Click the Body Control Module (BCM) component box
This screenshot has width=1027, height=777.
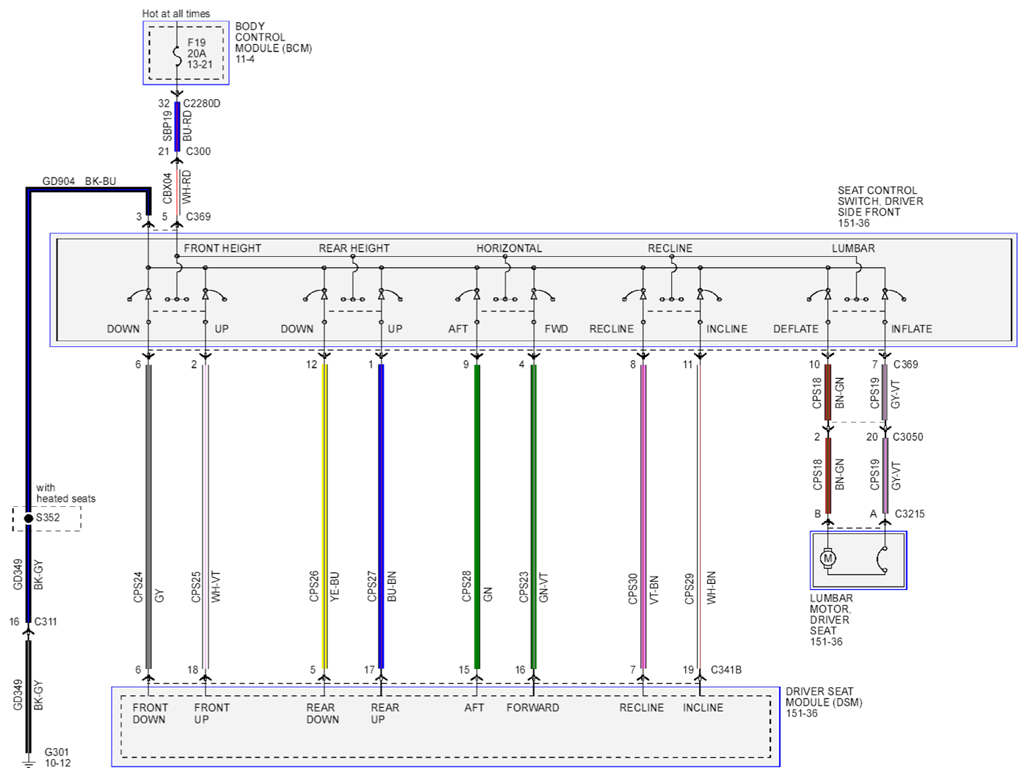[186, 52]
